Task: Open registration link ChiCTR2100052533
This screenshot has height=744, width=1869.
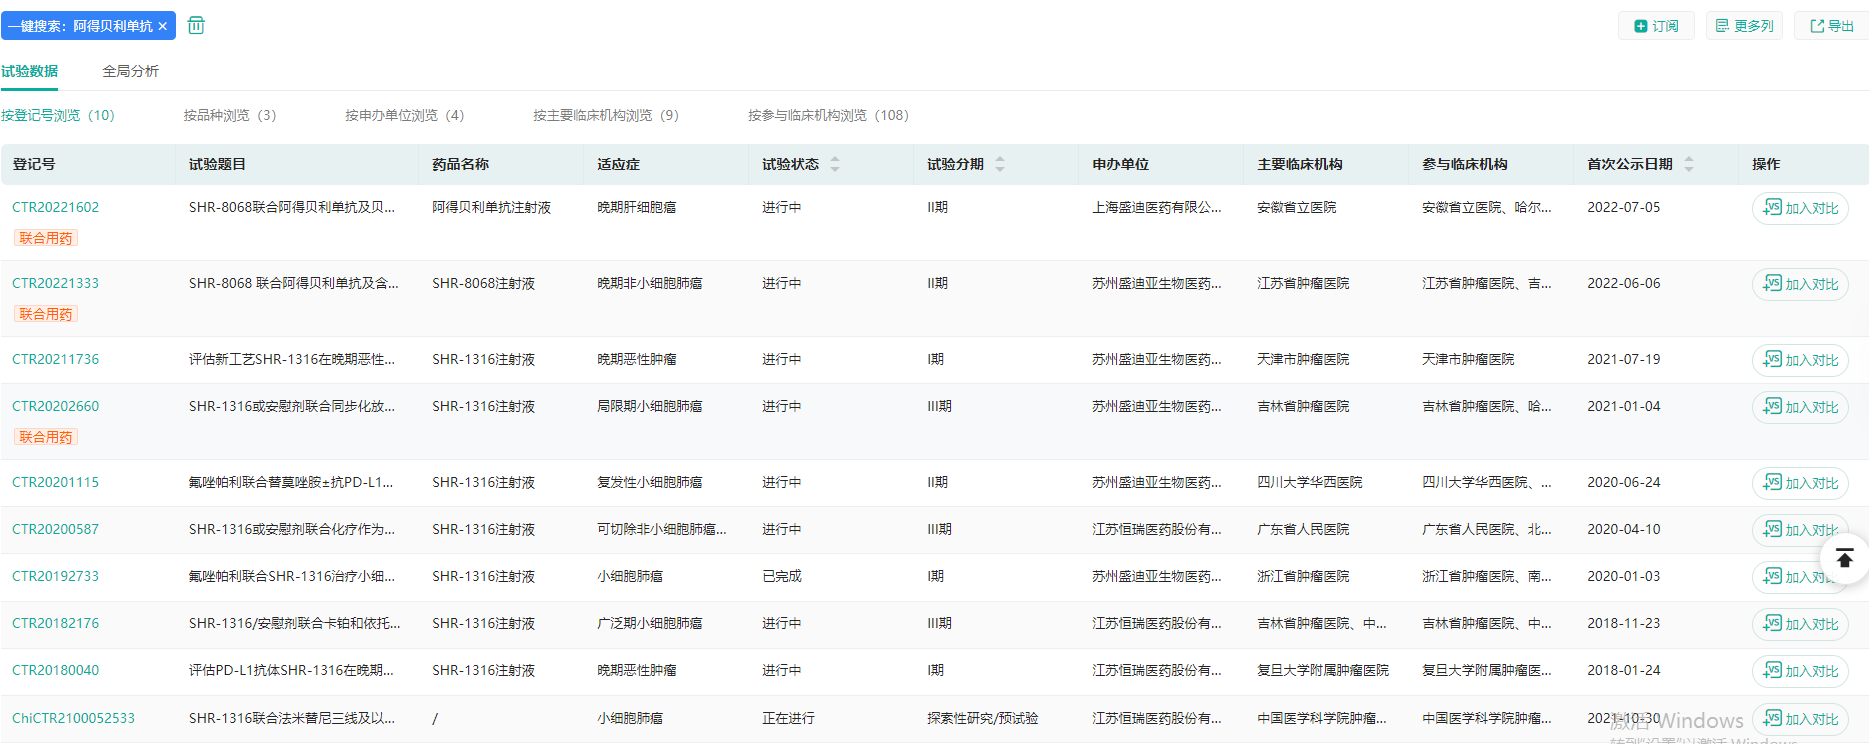Action: pyautogui.click(x=73, y=718)
